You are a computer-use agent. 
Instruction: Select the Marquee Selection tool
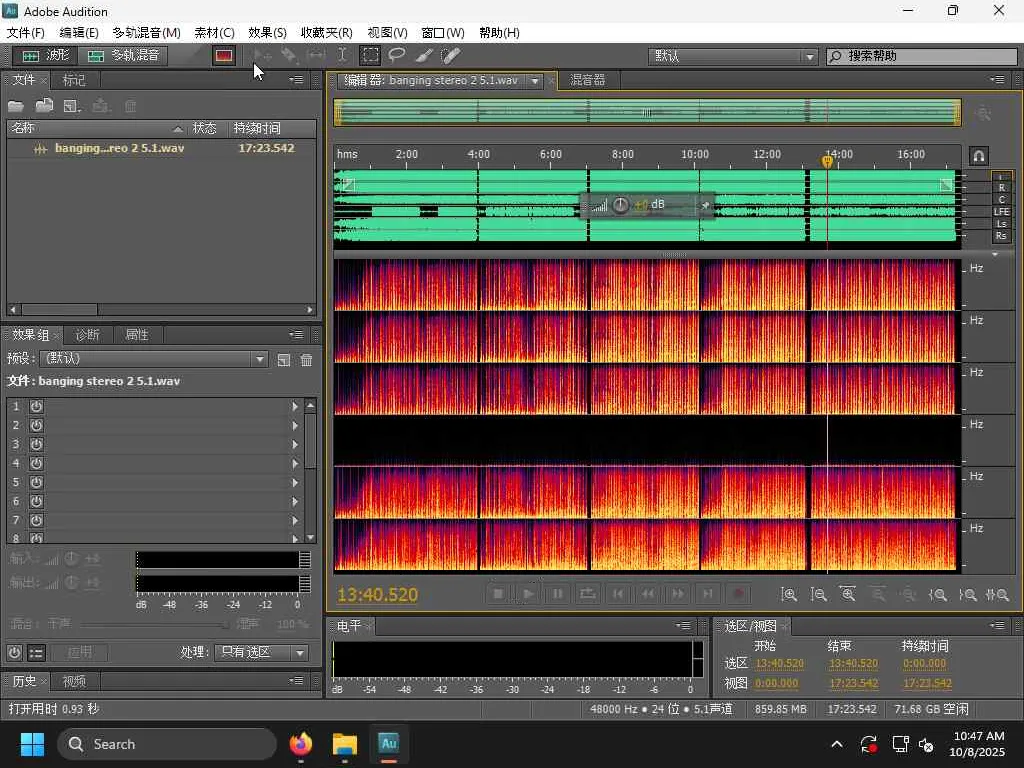(370, 56)
